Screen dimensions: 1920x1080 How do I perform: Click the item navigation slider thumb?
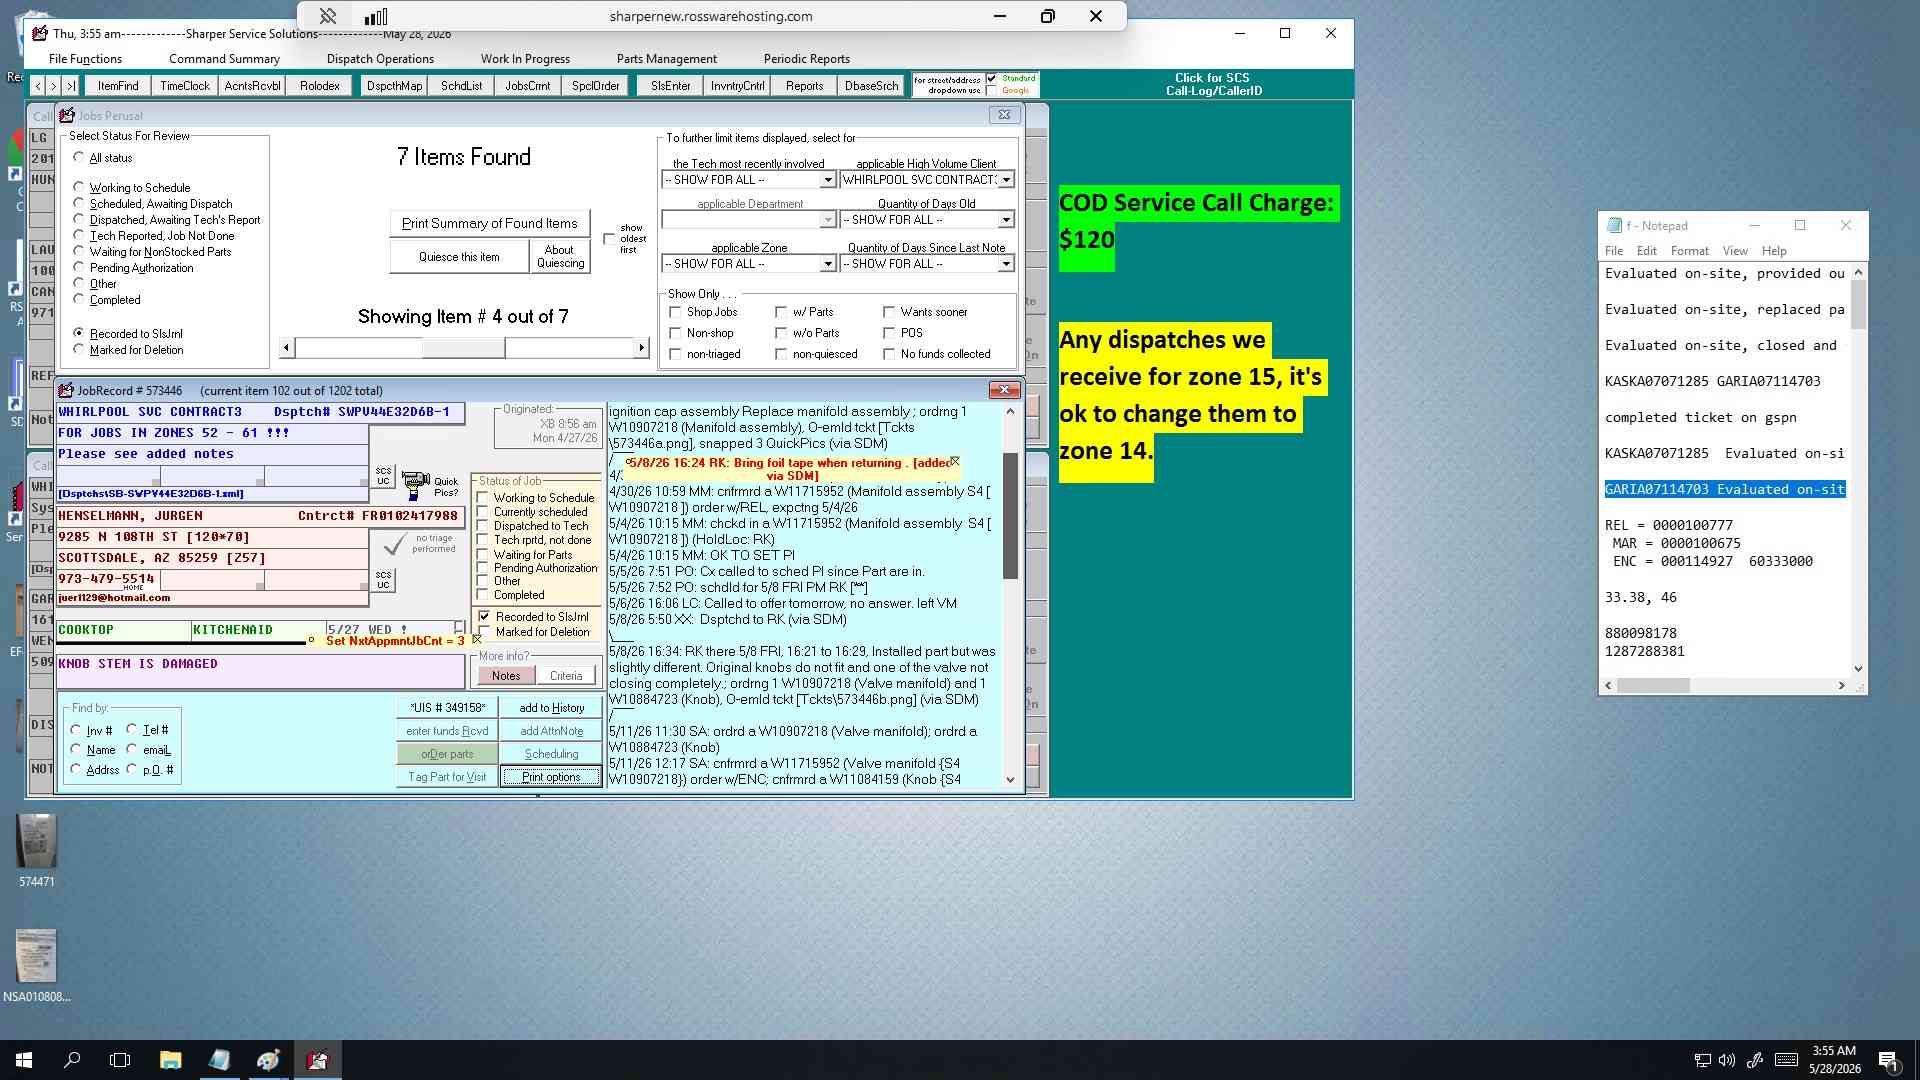[463, 348]
